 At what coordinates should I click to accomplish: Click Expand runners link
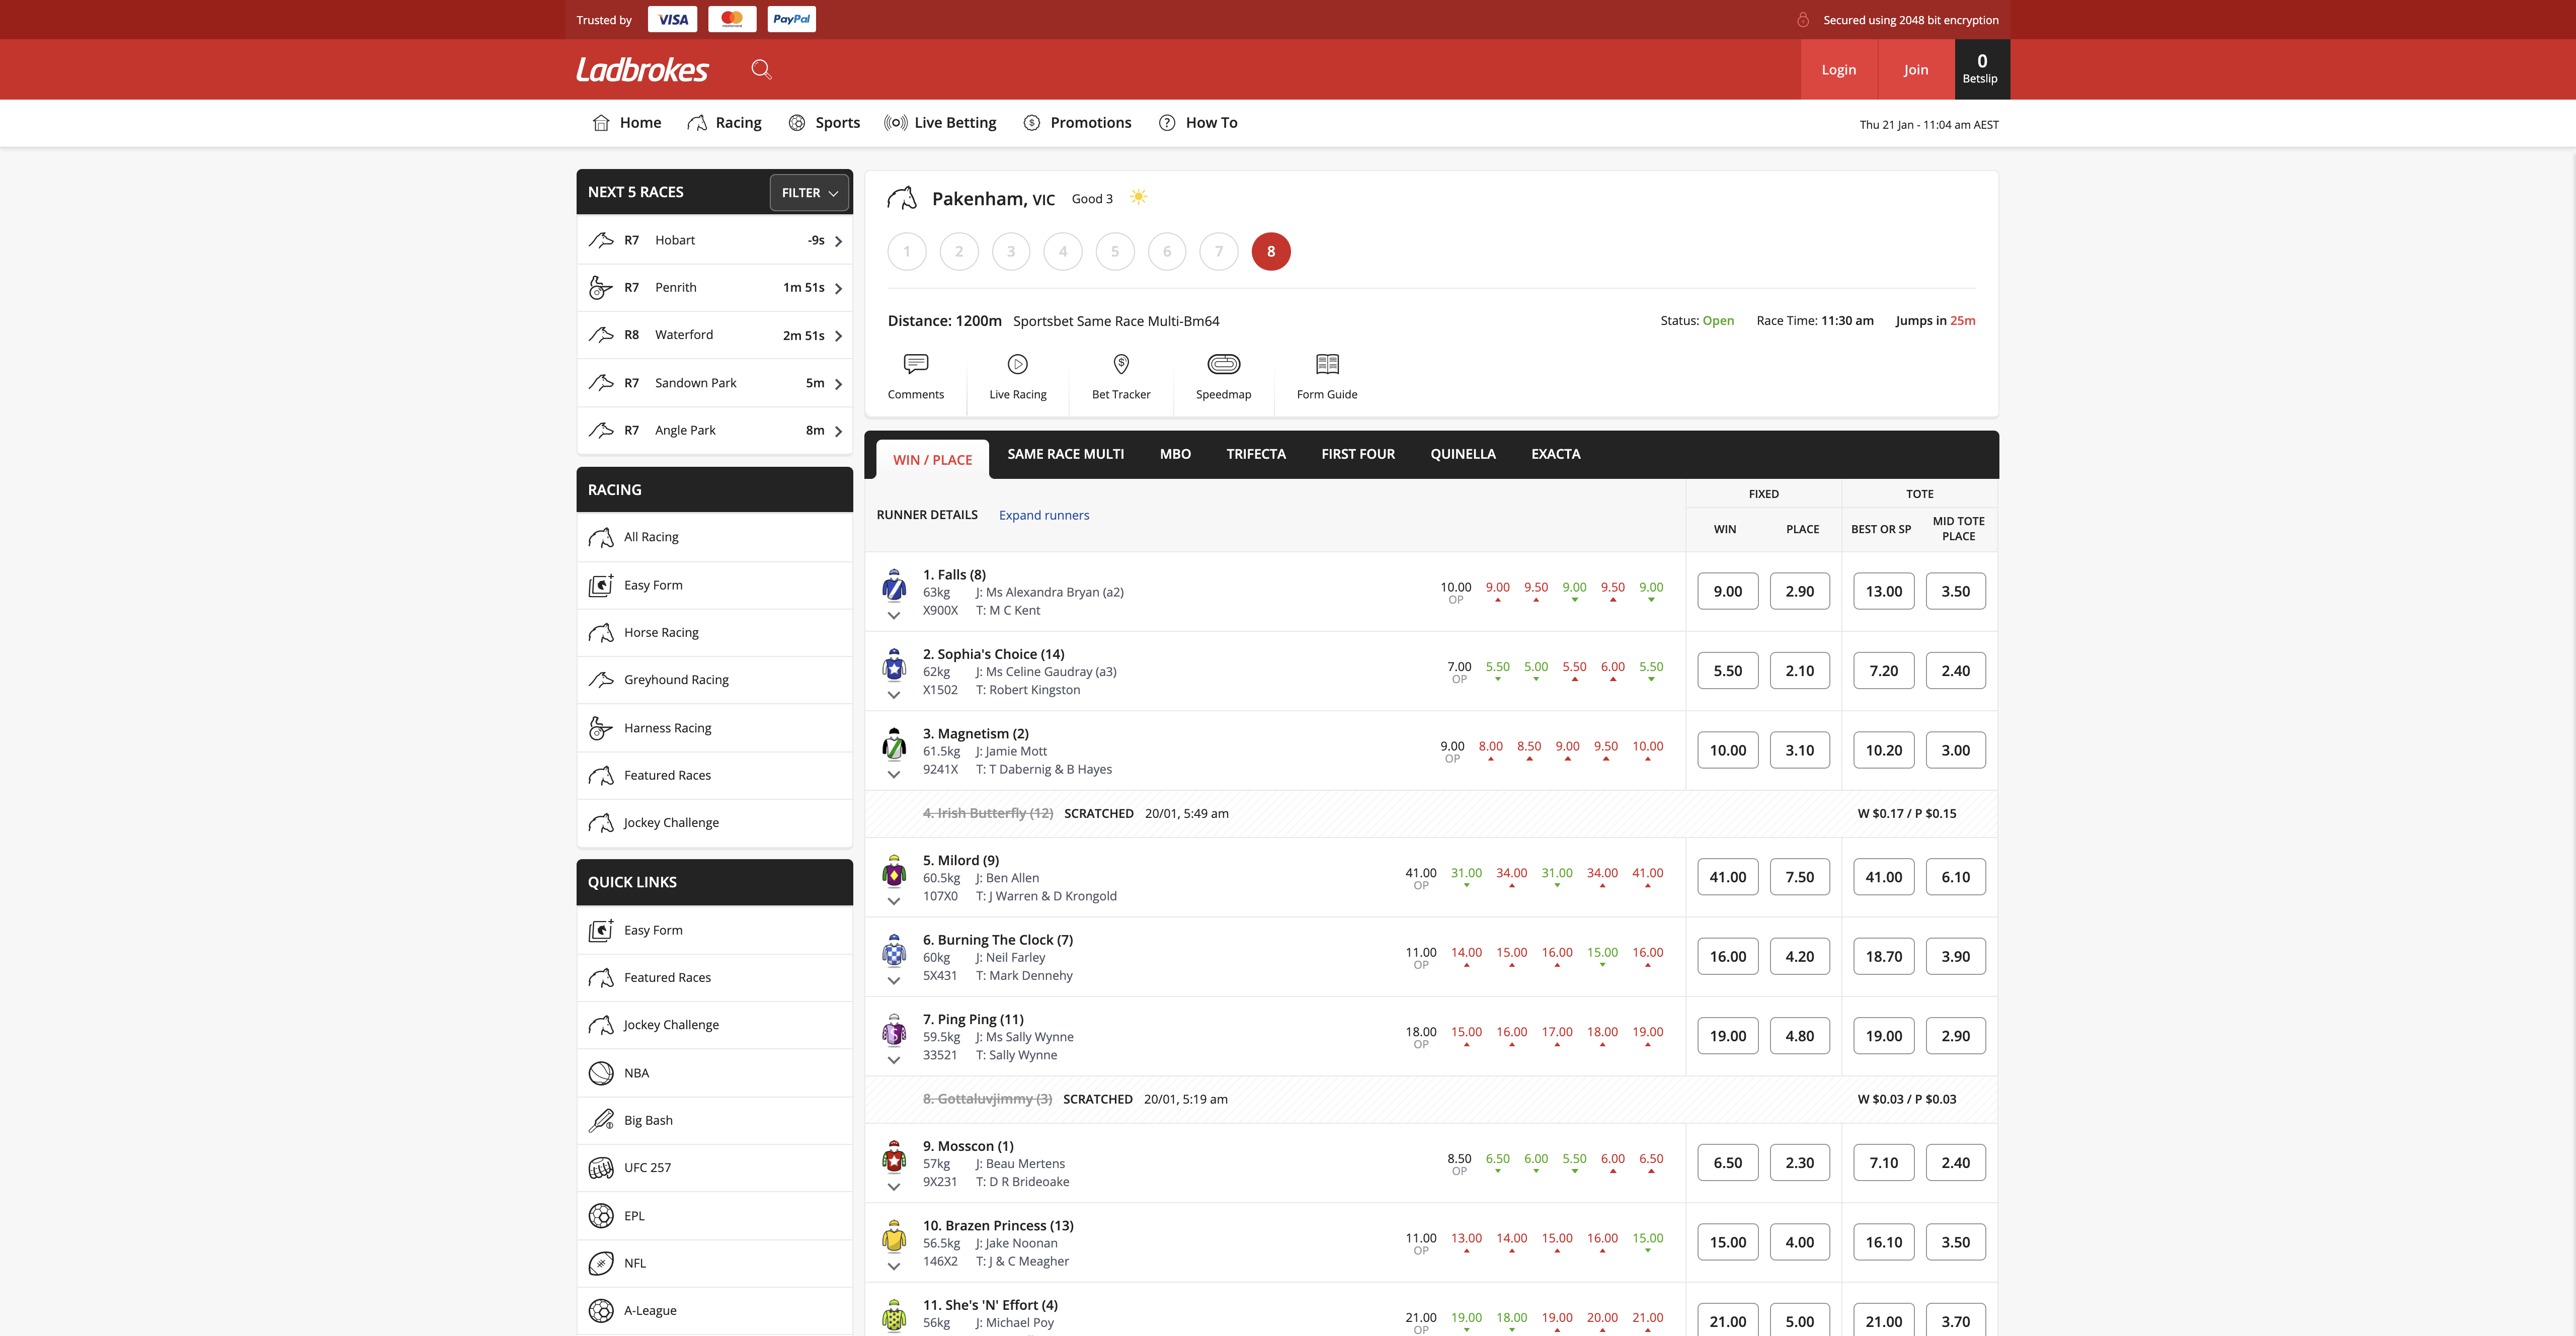click(1044, 515)
